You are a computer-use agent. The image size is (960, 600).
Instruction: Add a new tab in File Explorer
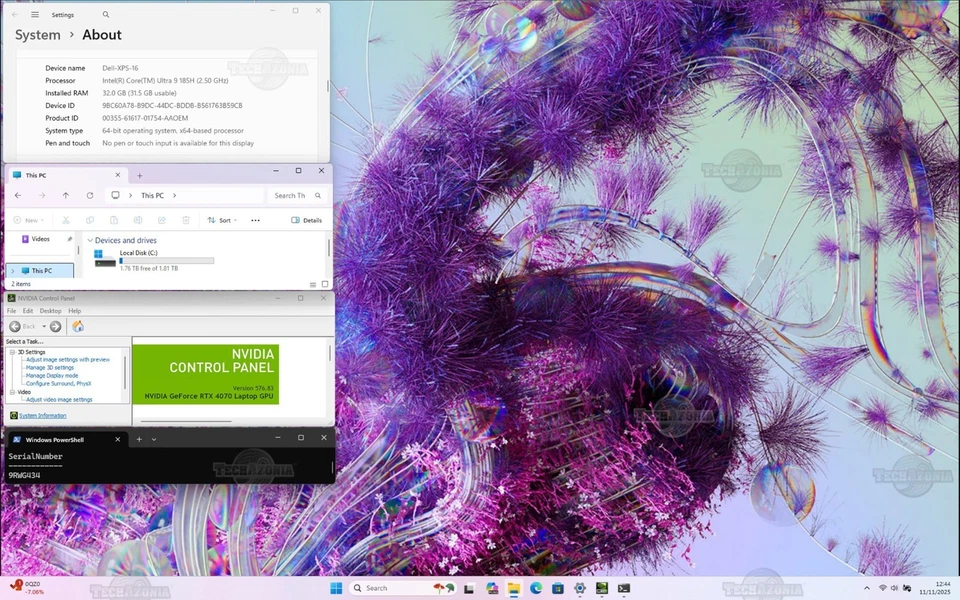point(140,176)
